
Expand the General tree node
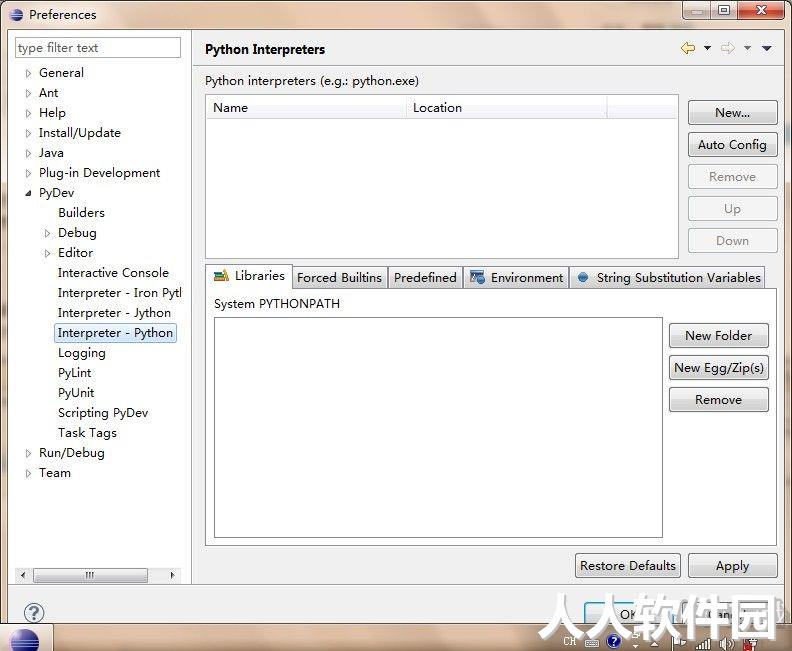point(28,73)
